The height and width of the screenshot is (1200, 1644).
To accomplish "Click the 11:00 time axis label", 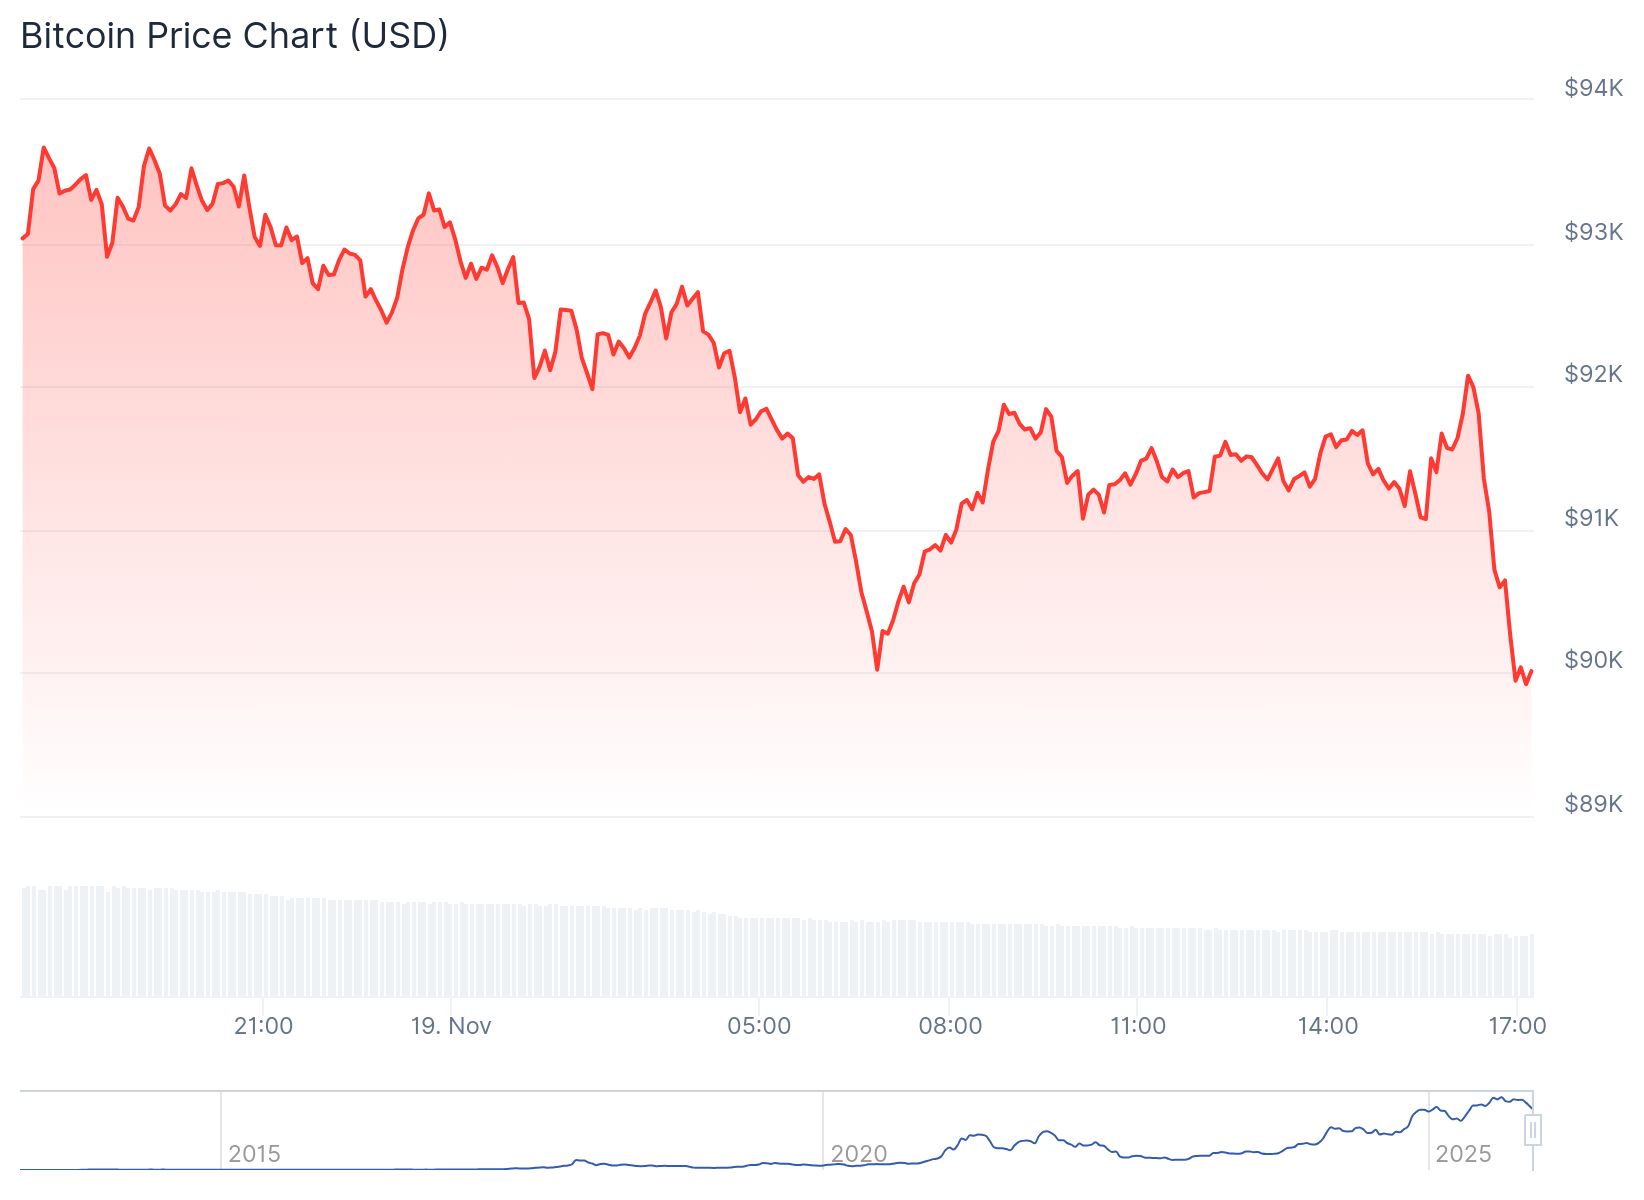I will pyautogui.click(x=1138, y=1026).
